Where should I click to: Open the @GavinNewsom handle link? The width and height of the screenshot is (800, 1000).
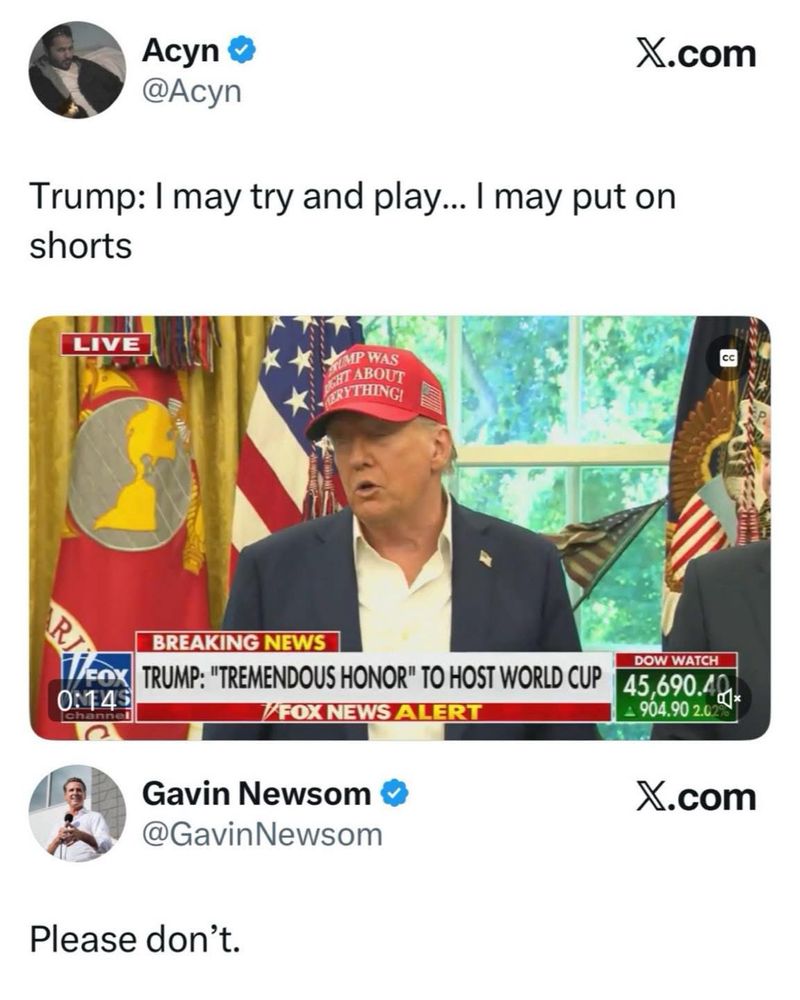pos(262,835)
